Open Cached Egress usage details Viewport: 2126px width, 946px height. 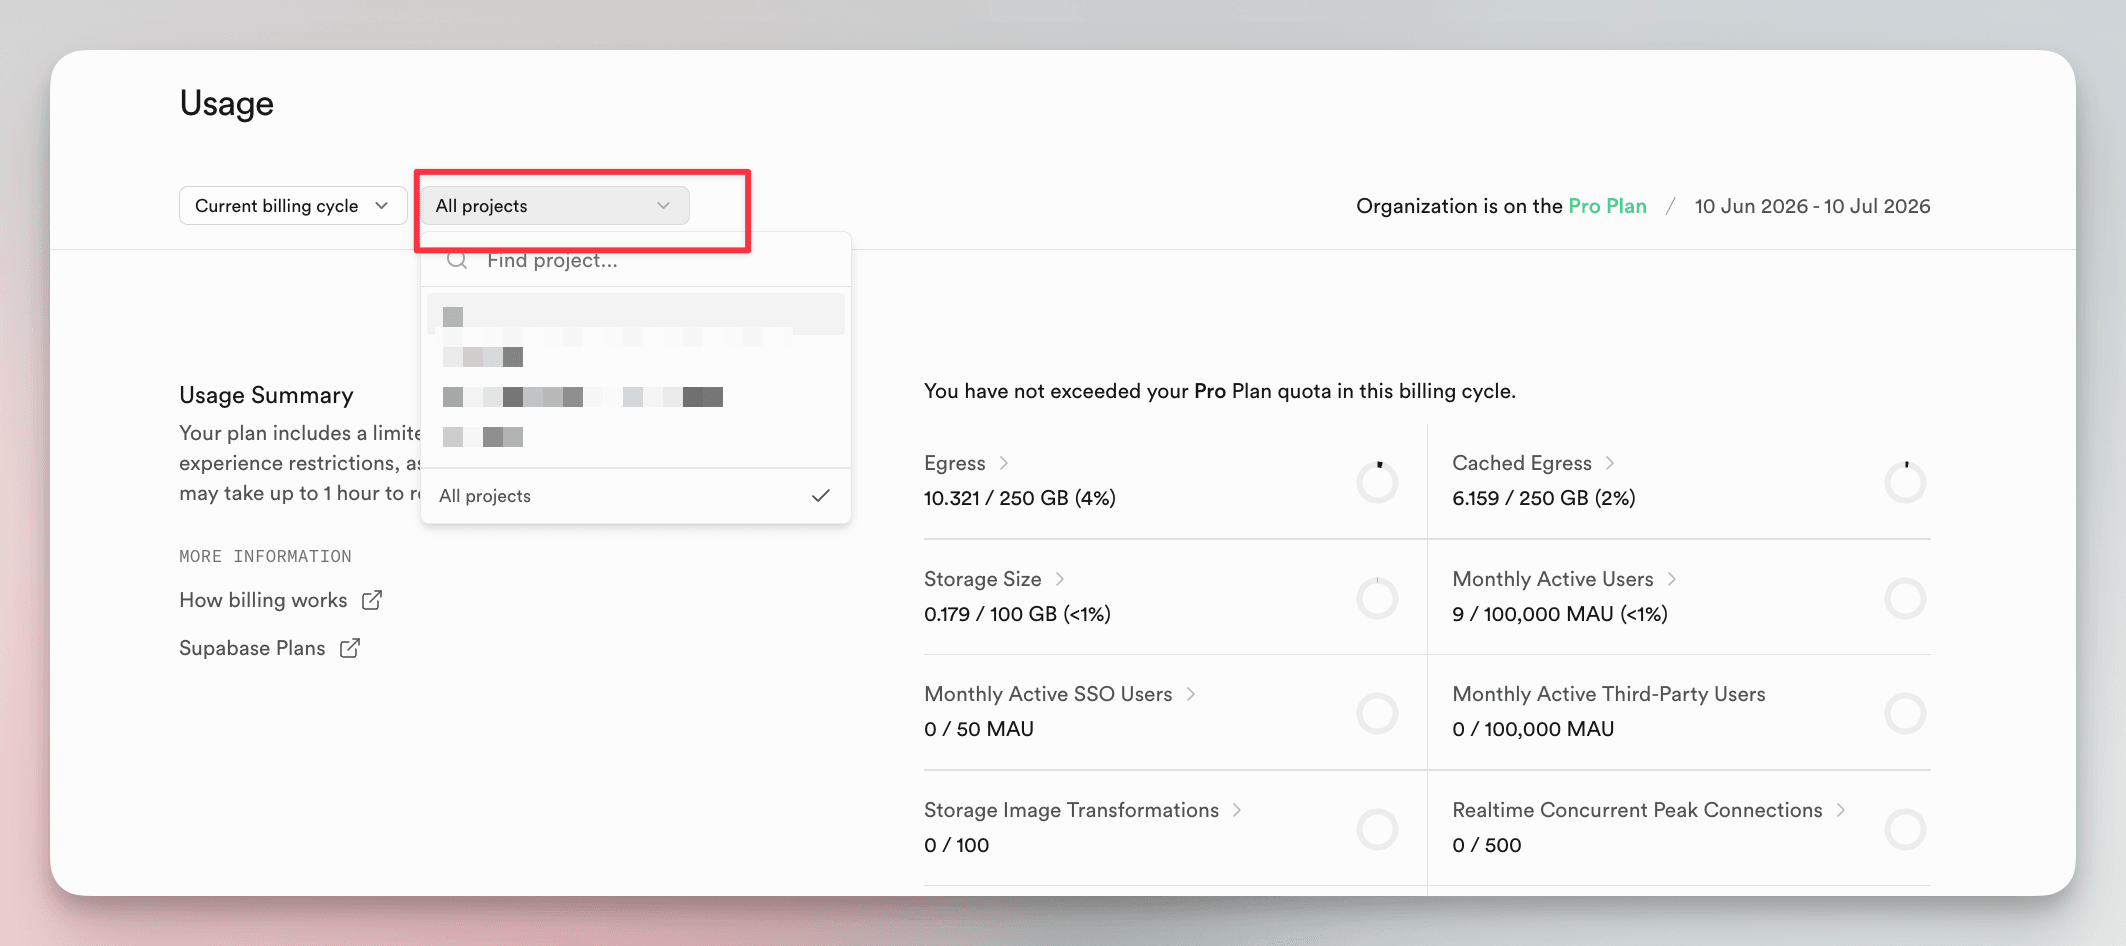(1522, 463)
